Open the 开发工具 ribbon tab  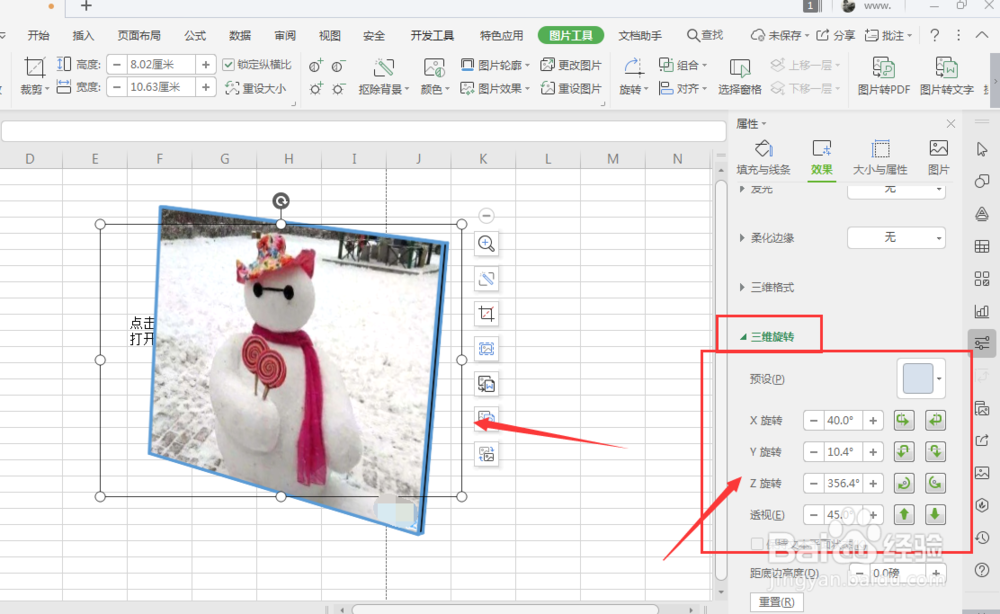[432, 35]
